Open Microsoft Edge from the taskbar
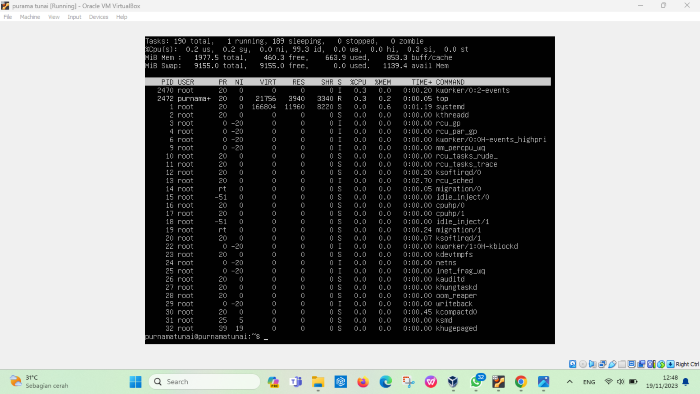Image resolution: width=700 pixels, height=394 pixels. click(x=386, y=382)
